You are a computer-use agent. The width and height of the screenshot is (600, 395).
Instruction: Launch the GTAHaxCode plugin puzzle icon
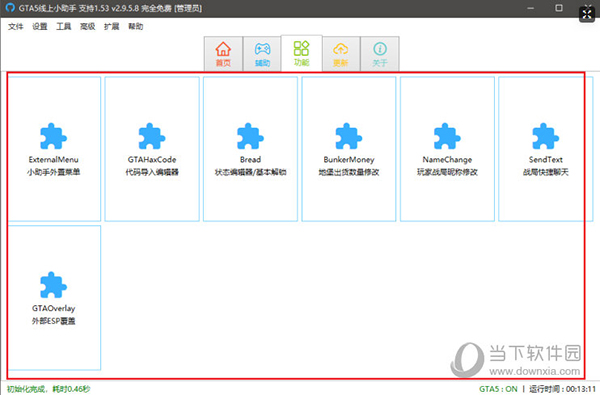[x=152, y=136]
